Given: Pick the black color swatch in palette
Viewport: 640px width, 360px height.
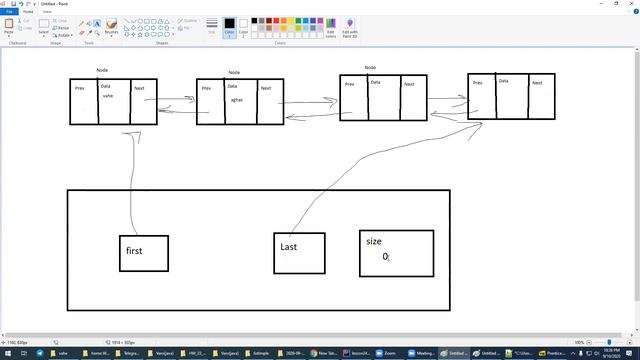Looking at the screenshot, I should 254,20.
